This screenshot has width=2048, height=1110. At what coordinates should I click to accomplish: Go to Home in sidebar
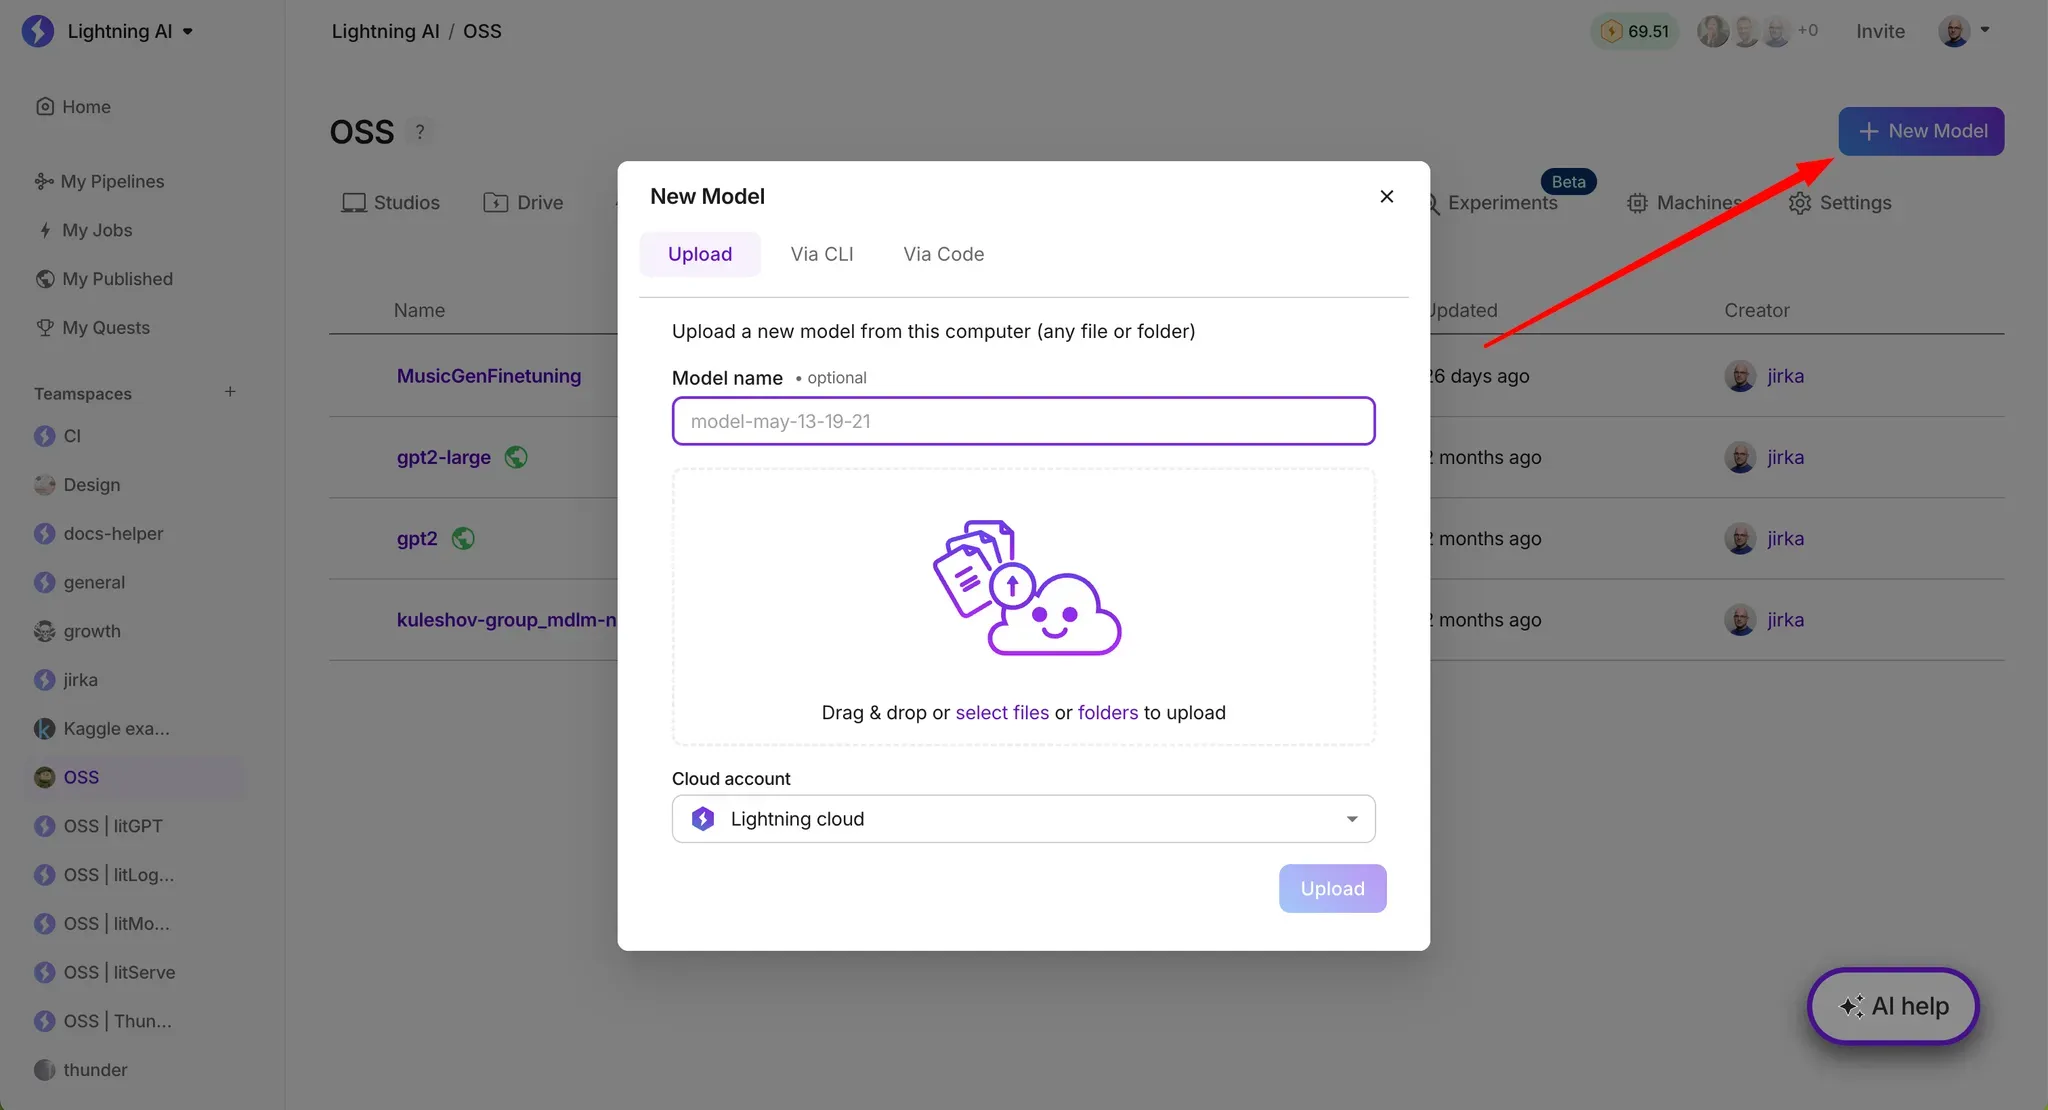click(74, 107)
